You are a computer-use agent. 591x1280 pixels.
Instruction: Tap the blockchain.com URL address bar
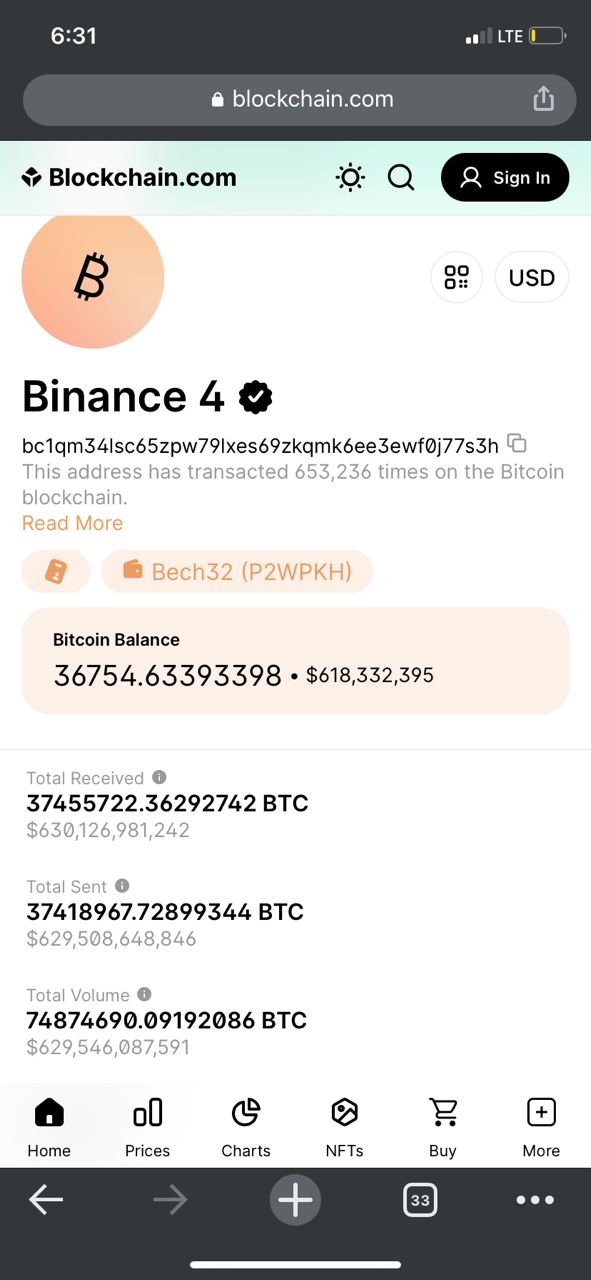pyautogui.click(x=300, y=99)
